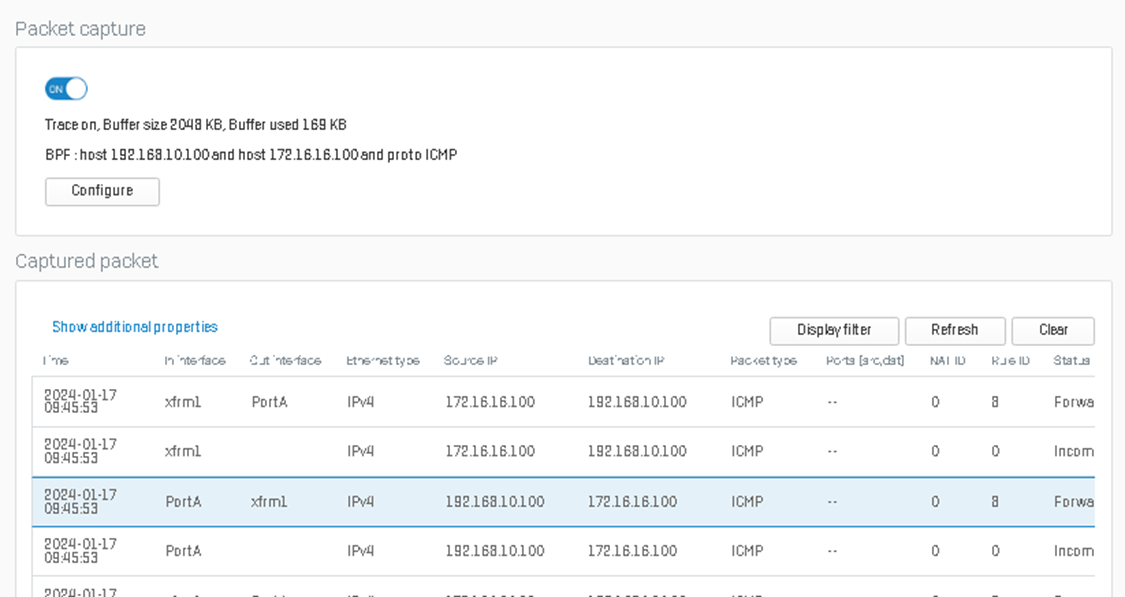Select the first xfrm1 ICMP packet row
This screenshot has height=597, width=1125.
(x=500, y=401)
